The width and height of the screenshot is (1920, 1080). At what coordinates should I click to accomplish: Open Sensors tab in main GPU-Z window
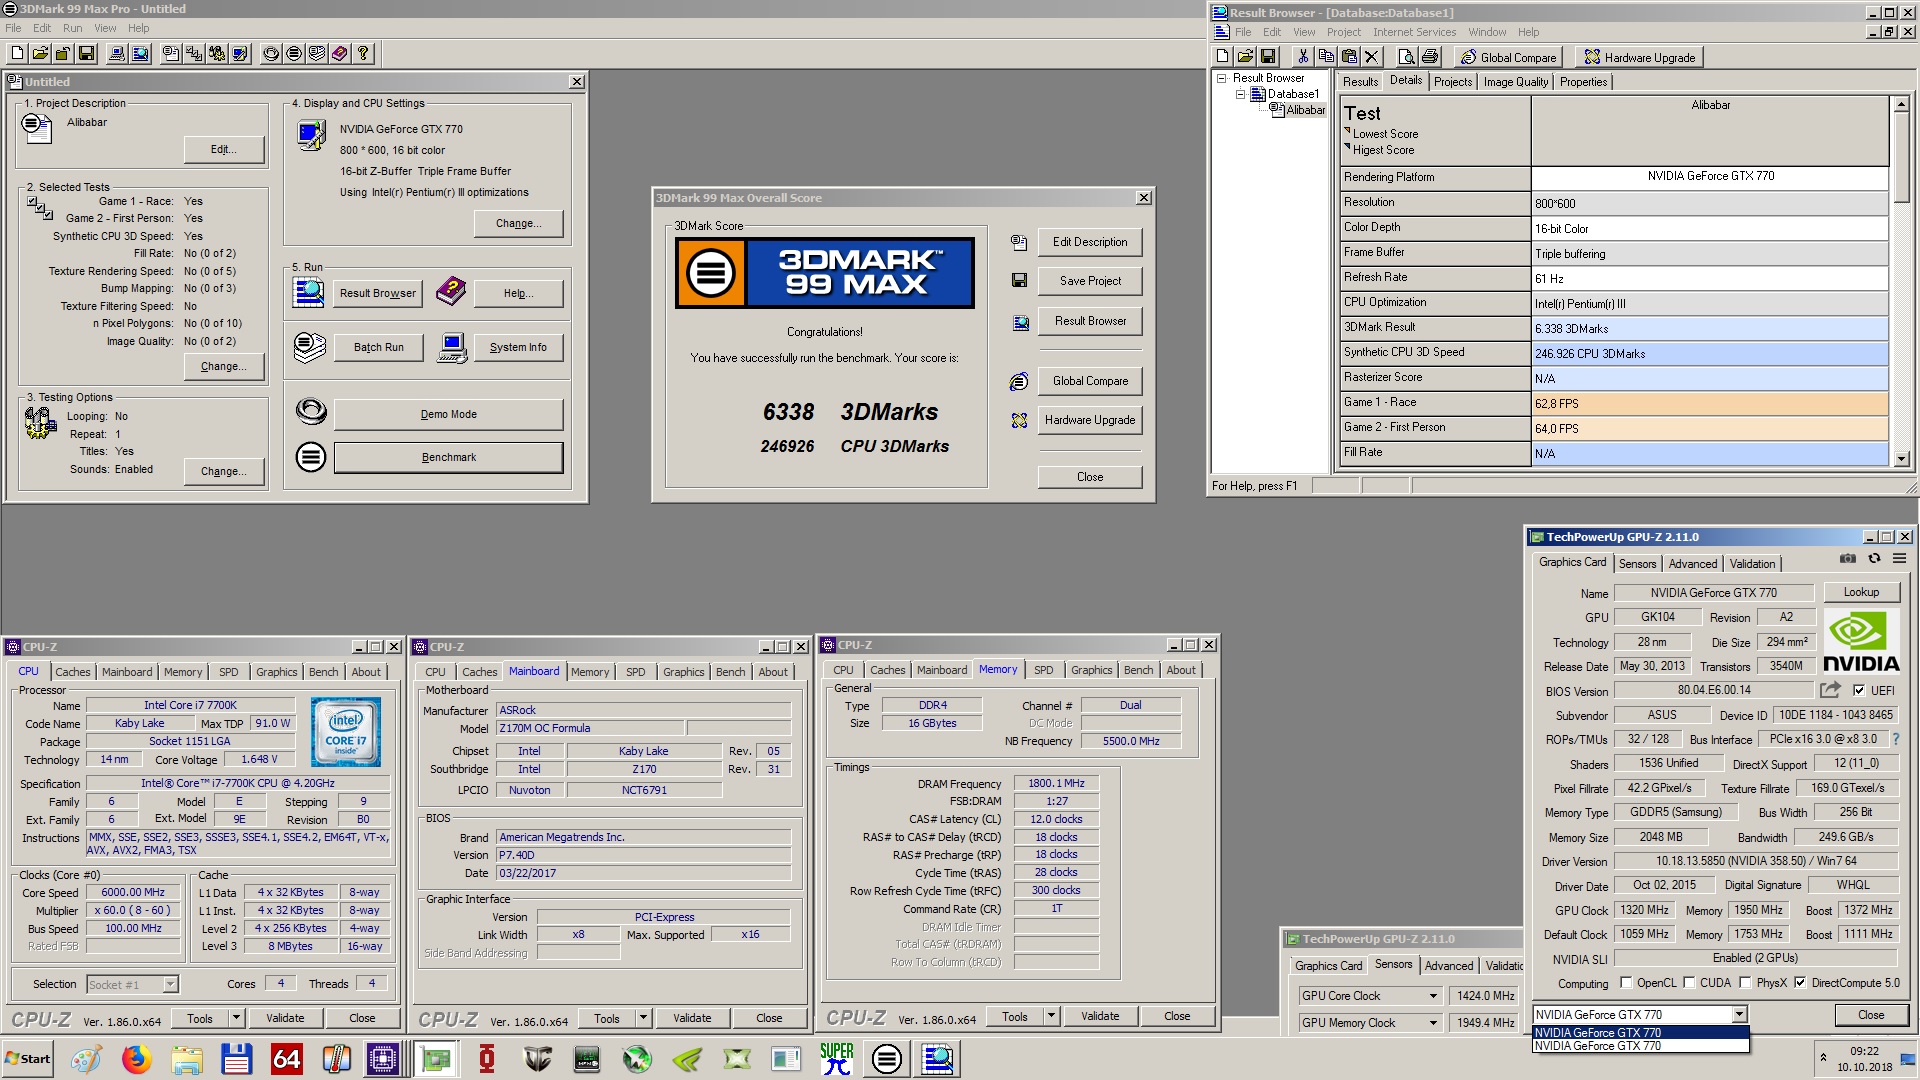(x=1638, y=564)
